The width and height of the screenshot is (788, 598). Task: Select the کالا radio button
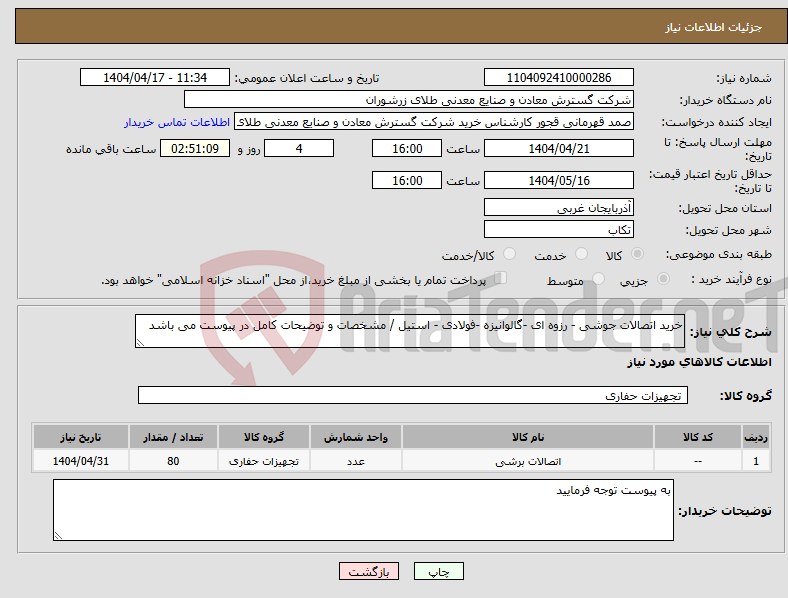[x=637, y=254]
